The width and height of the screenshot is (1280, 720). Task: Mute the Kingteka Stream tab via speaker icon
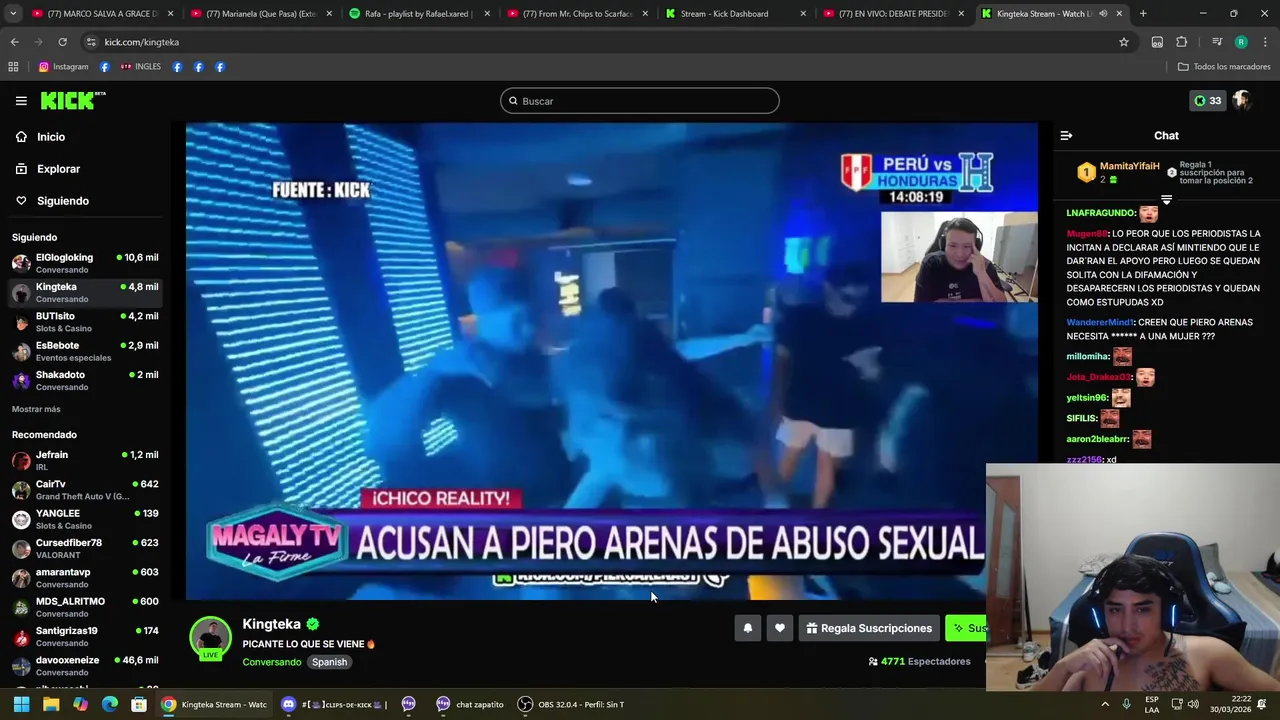click(1103, 14)
